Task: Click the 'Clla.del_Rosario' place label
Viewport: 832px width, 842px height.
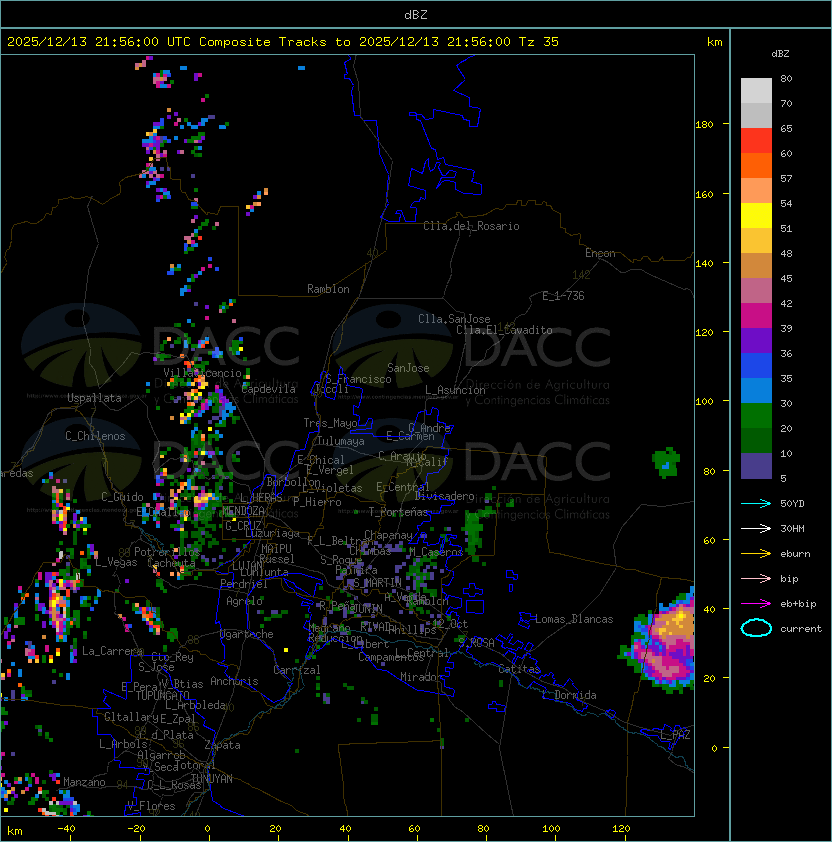Action: point(471,226)
